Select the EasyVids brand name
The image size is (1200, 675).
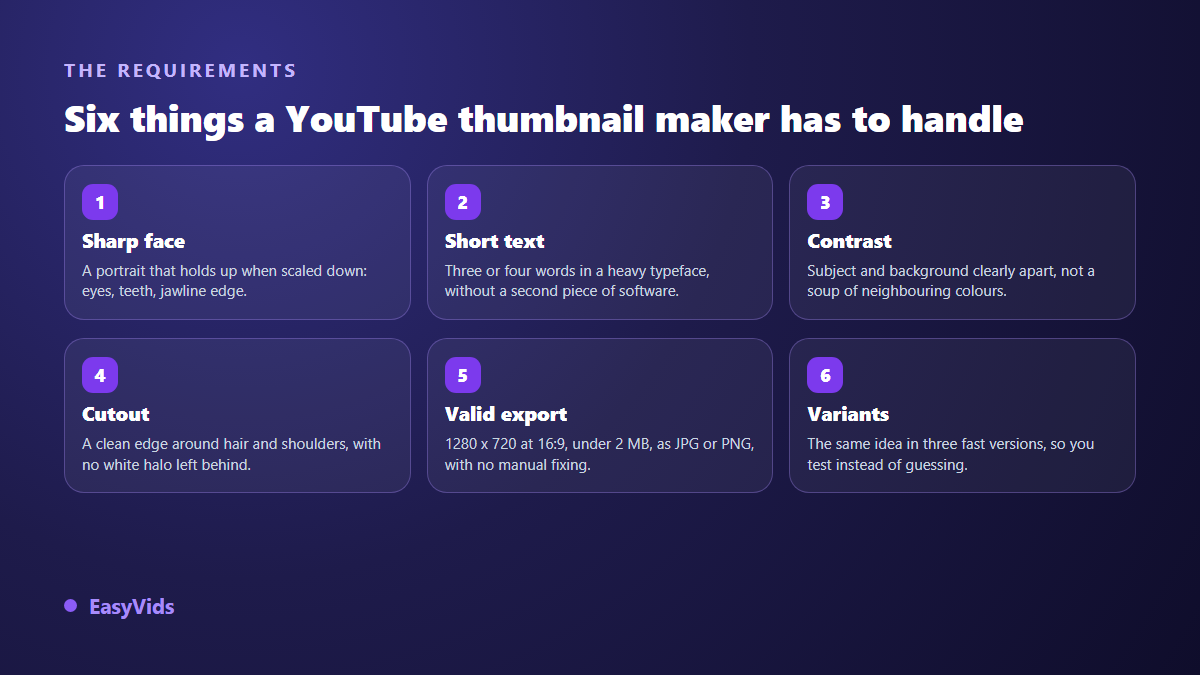click(131, 607)
